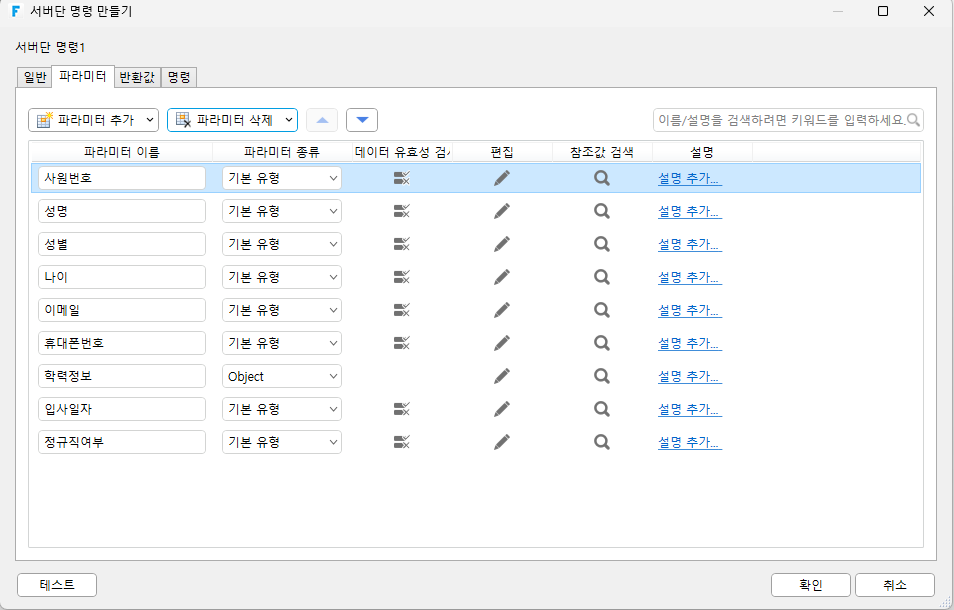Click the 테스트 button

pyautogui.click(x=57, y=585)
